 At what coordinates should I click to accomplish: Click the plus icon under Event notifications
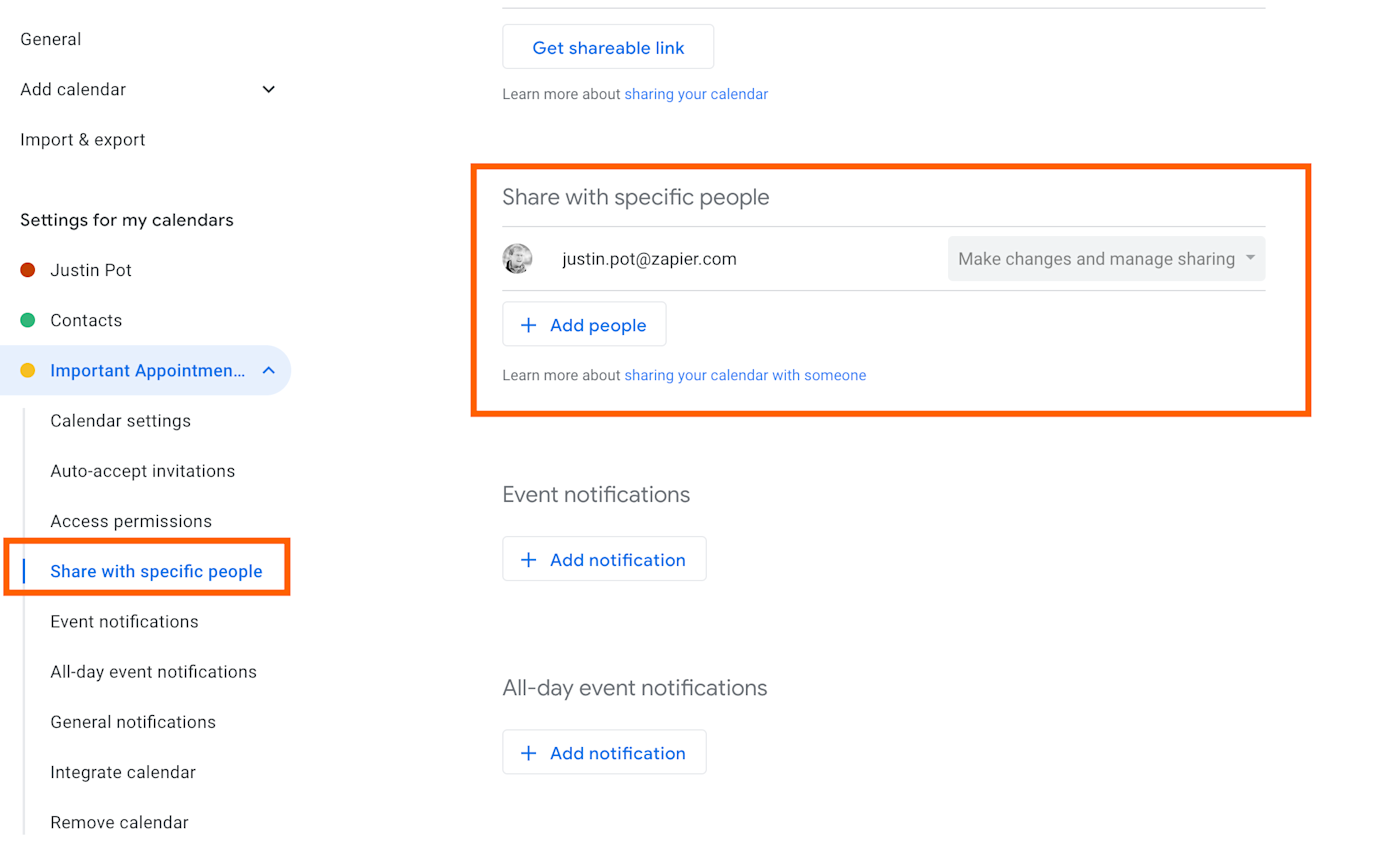point(528,560)
